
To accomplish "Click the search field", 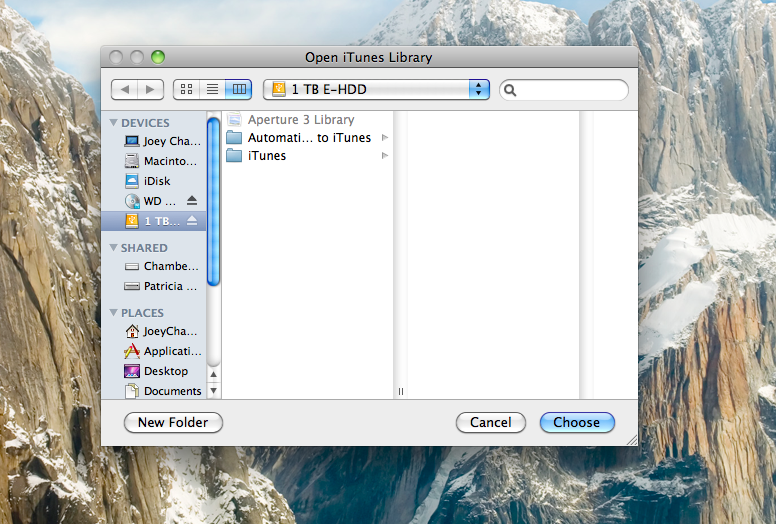I will [564, 90].
